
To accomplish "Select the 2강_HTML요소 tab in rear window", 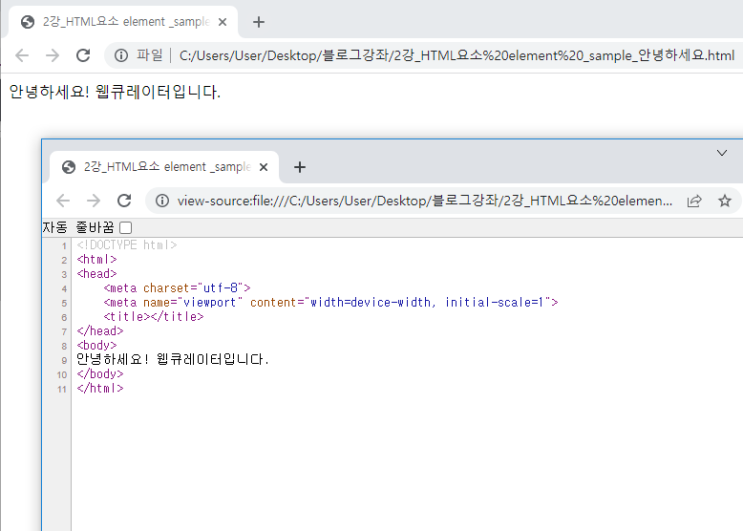I will 123,22.
